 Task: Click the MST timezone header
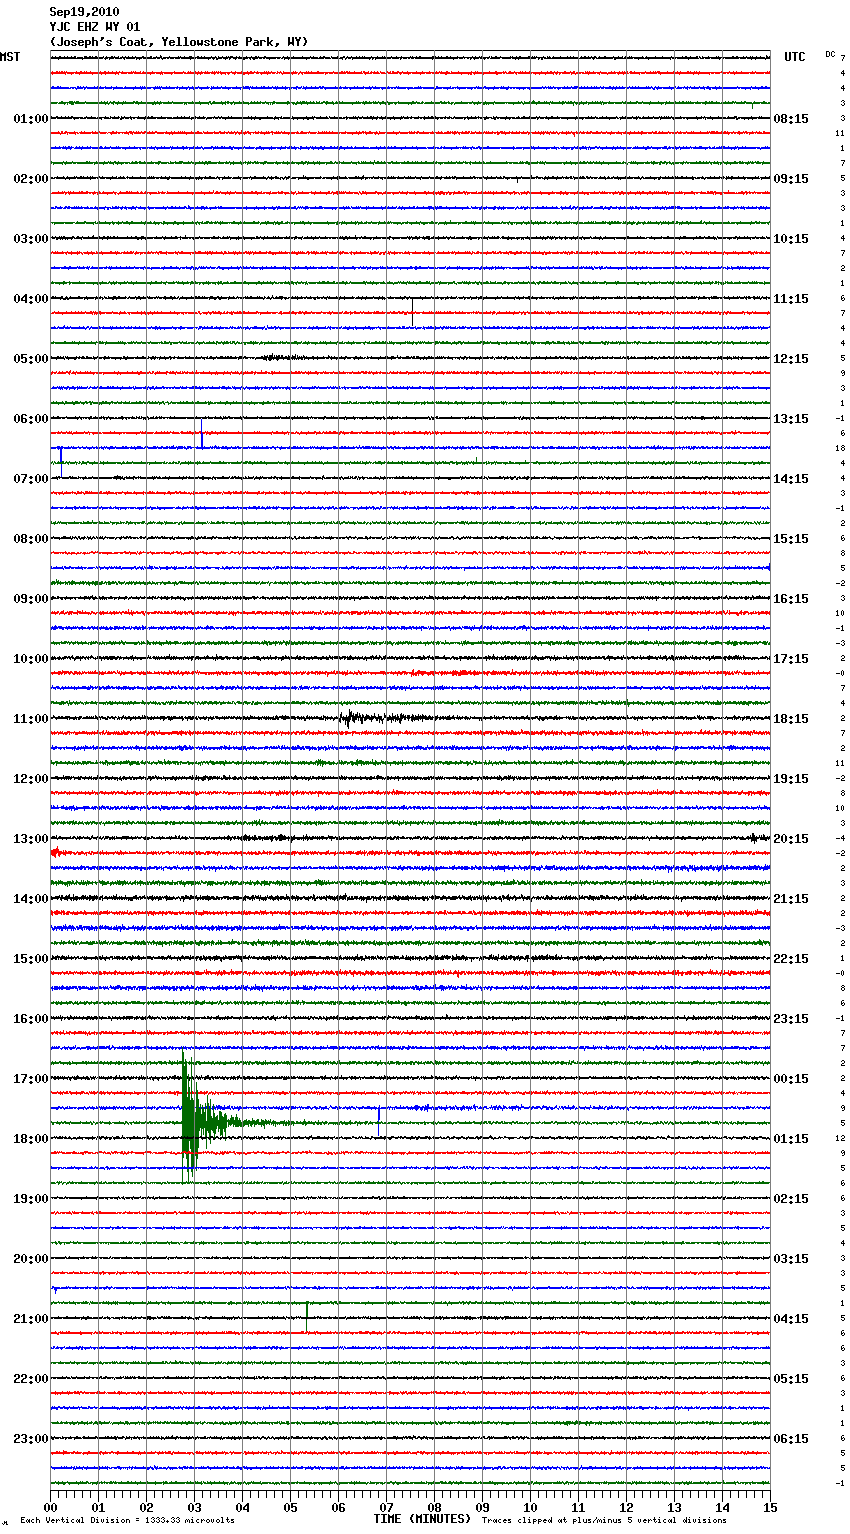(x=10, y=57)
